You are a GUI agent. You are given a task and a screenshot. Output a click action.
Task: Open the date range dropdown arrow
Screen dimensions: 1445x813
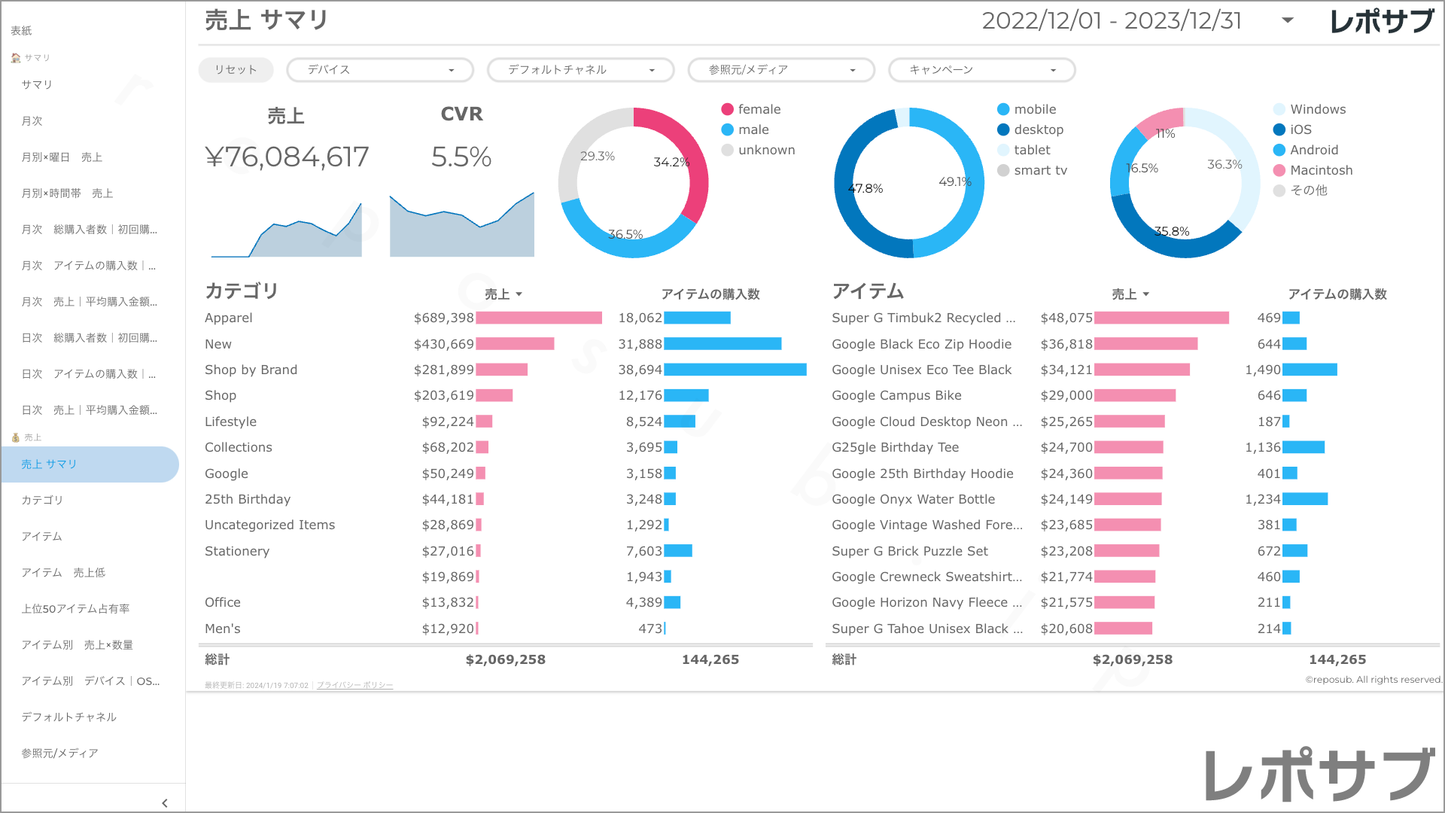point(1287,21)
